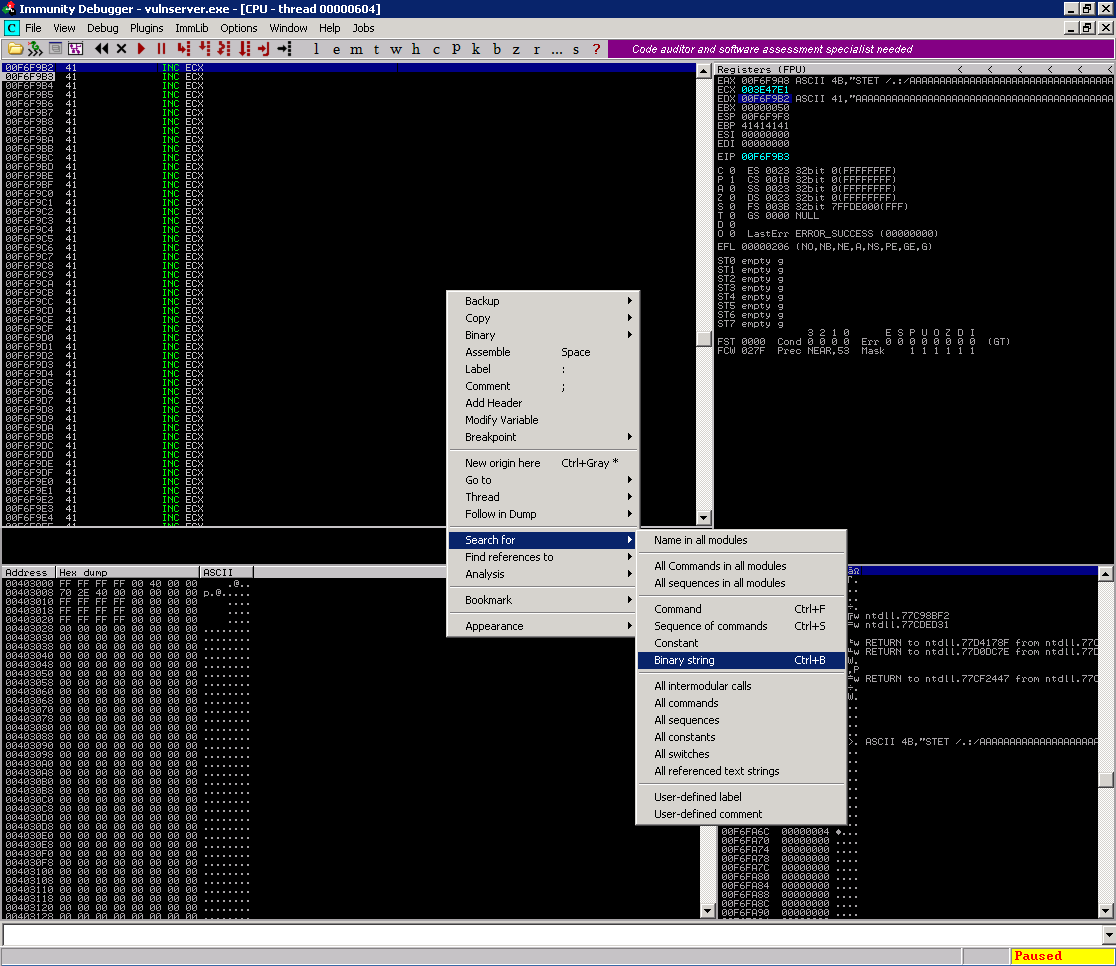Click scroll-down arrow of disassembly pane
The width and height of the screenshot is (1116, 966).
(x=703, y=518)
